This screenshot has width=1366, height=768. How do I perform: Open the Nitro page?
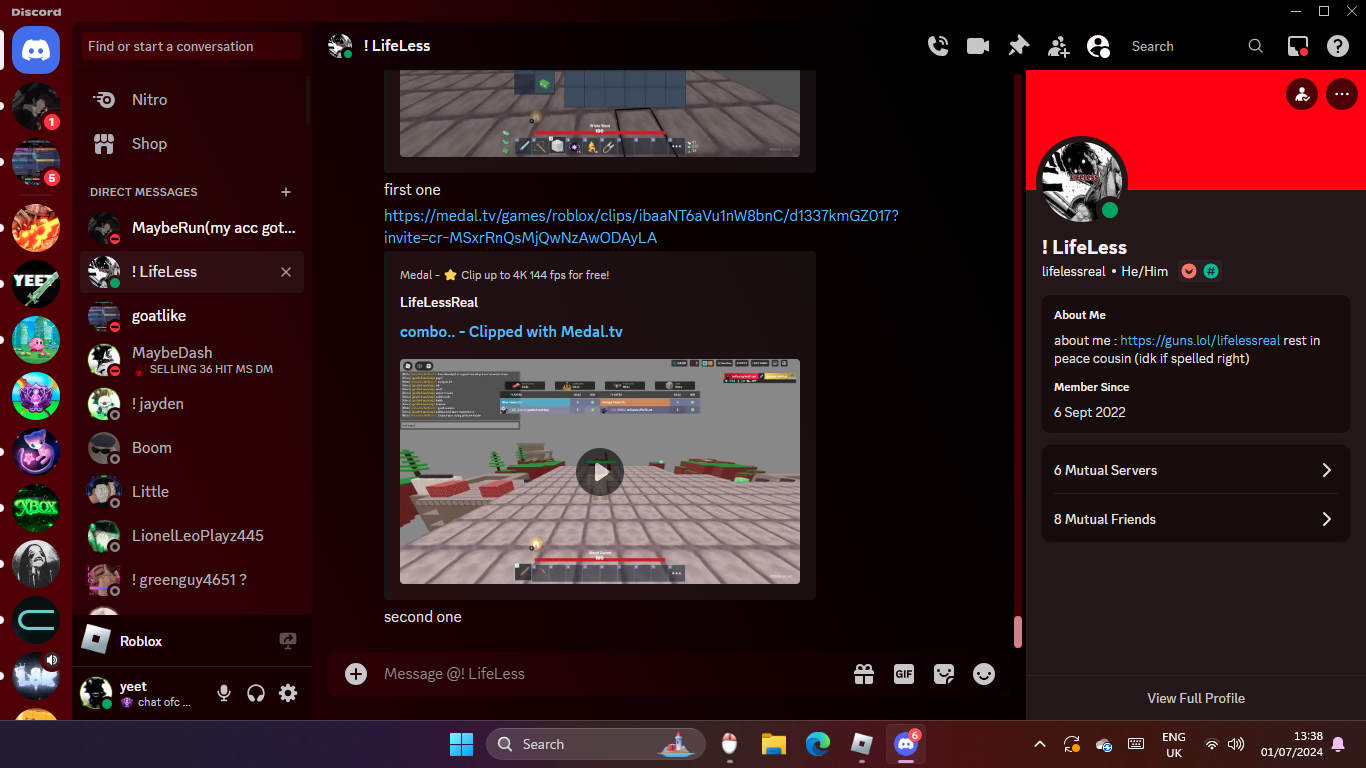[192, 100]
